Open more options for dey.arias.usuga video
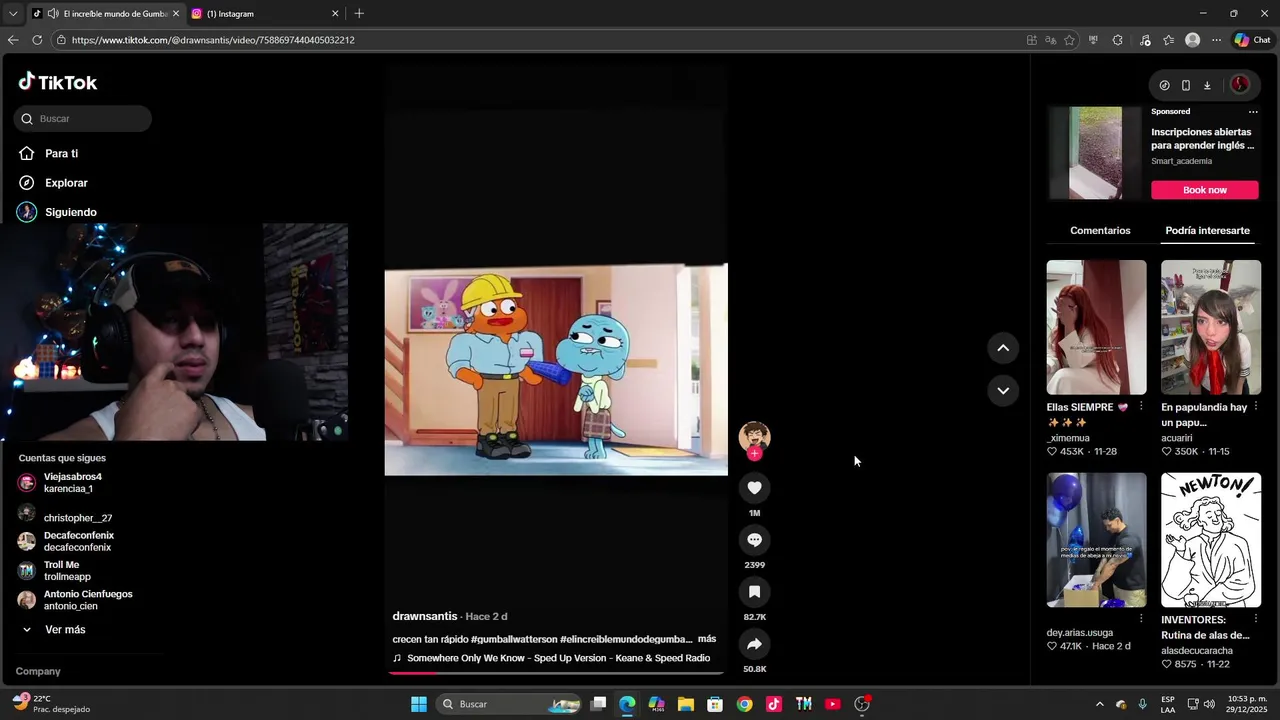The height and width of the screenshot is (720, 1280). [x=1141, y=619]
